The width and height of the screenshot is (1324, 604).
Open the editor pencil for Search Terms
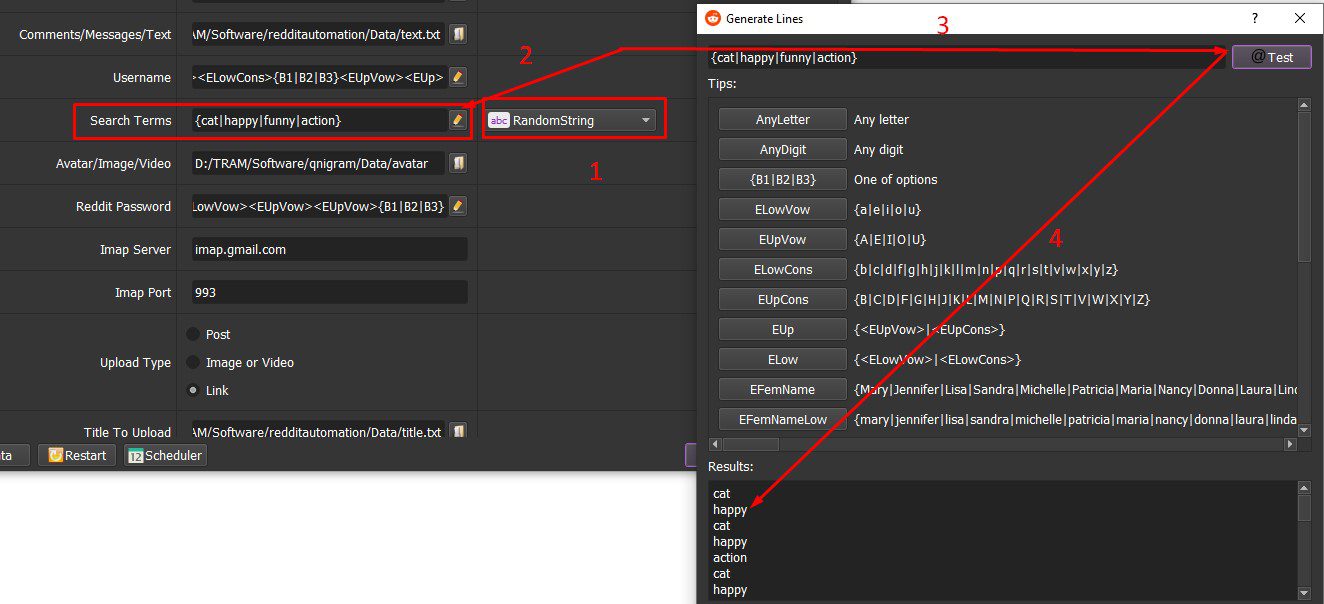click(458, 120)
